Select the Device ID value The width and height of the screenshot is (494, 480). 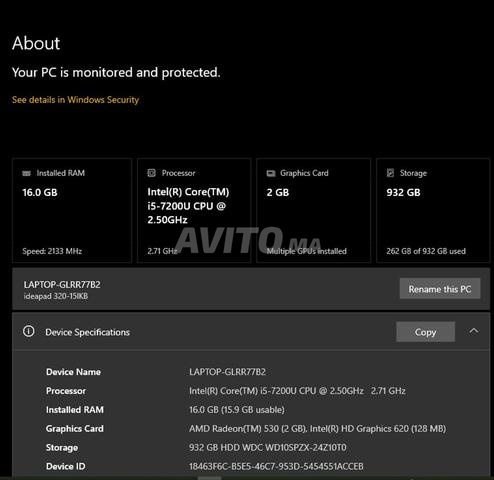point(276,466)
